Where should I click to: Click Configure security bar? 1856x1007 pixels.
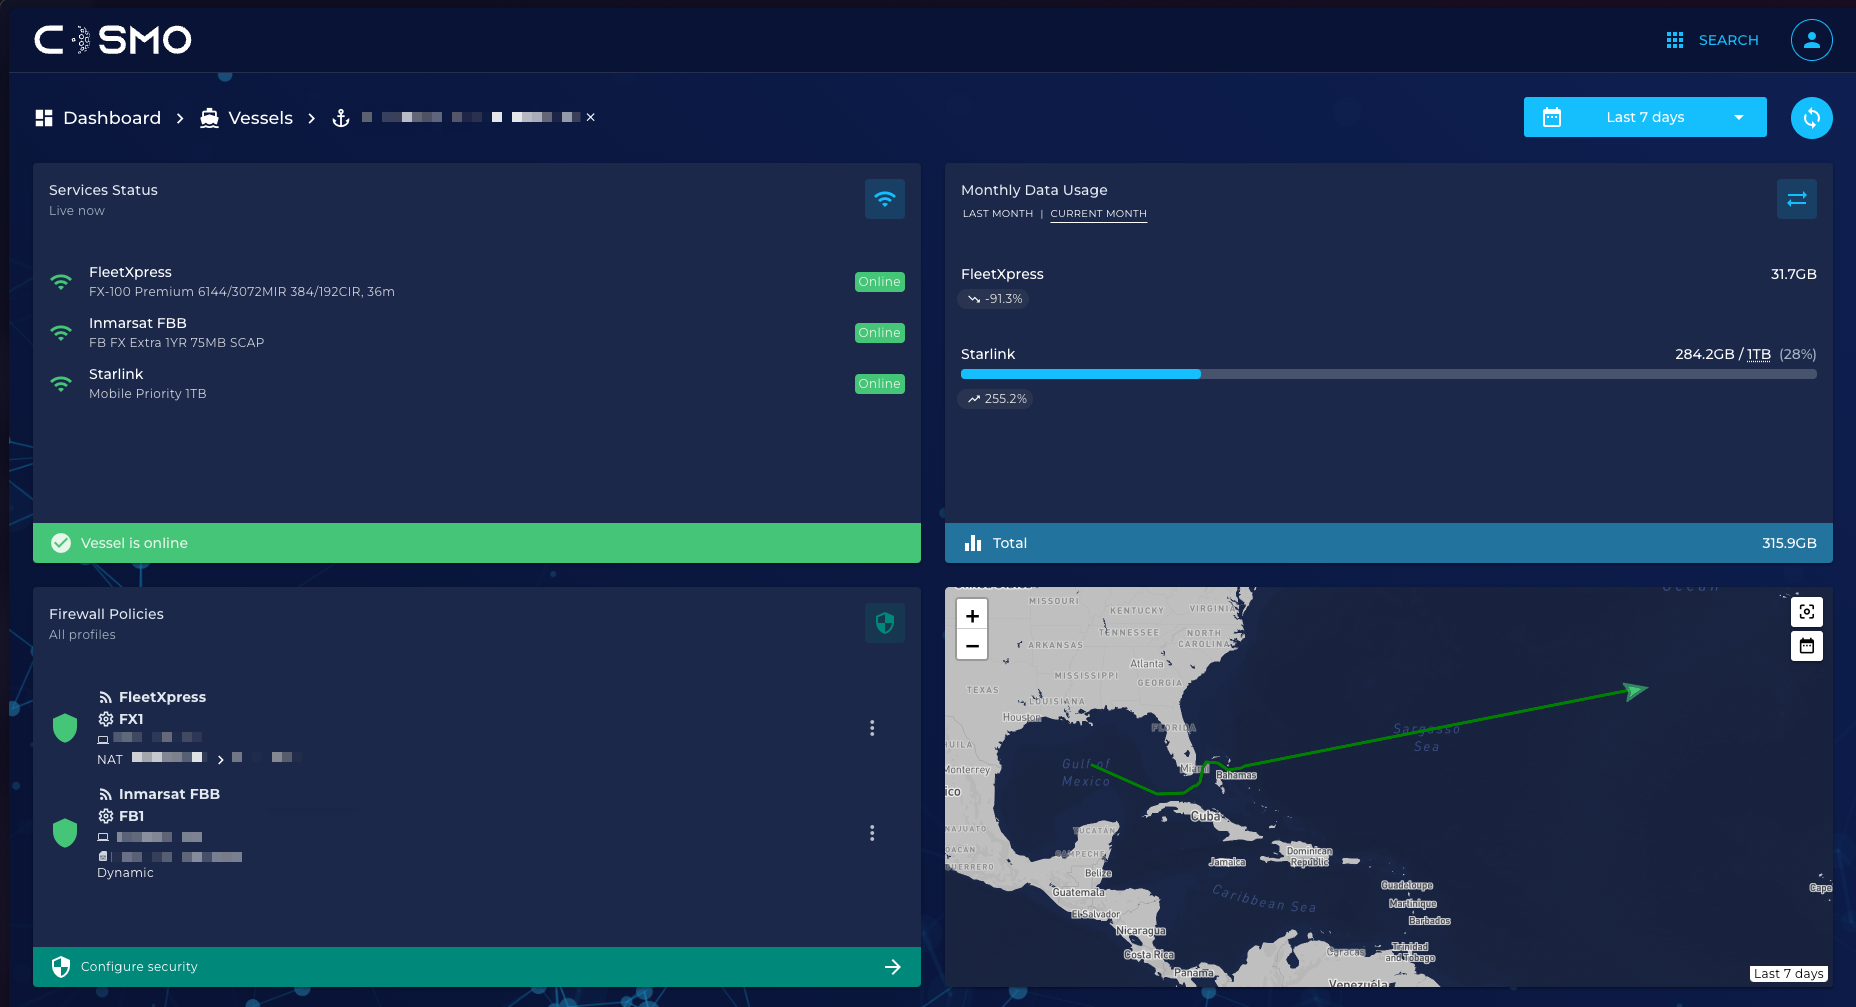476,967
